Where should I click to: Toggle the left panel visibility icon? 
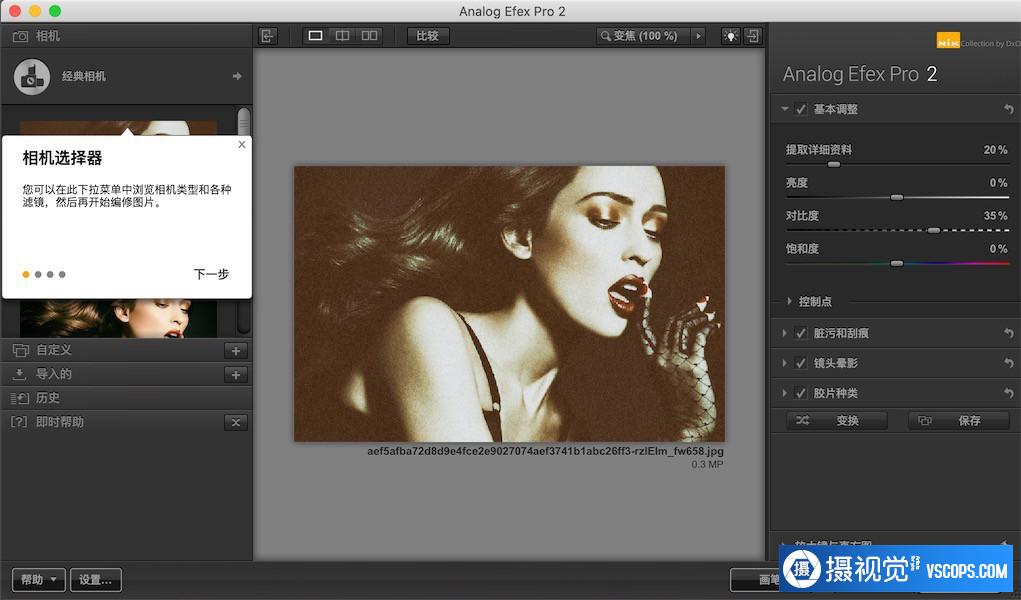pos(268,36)
